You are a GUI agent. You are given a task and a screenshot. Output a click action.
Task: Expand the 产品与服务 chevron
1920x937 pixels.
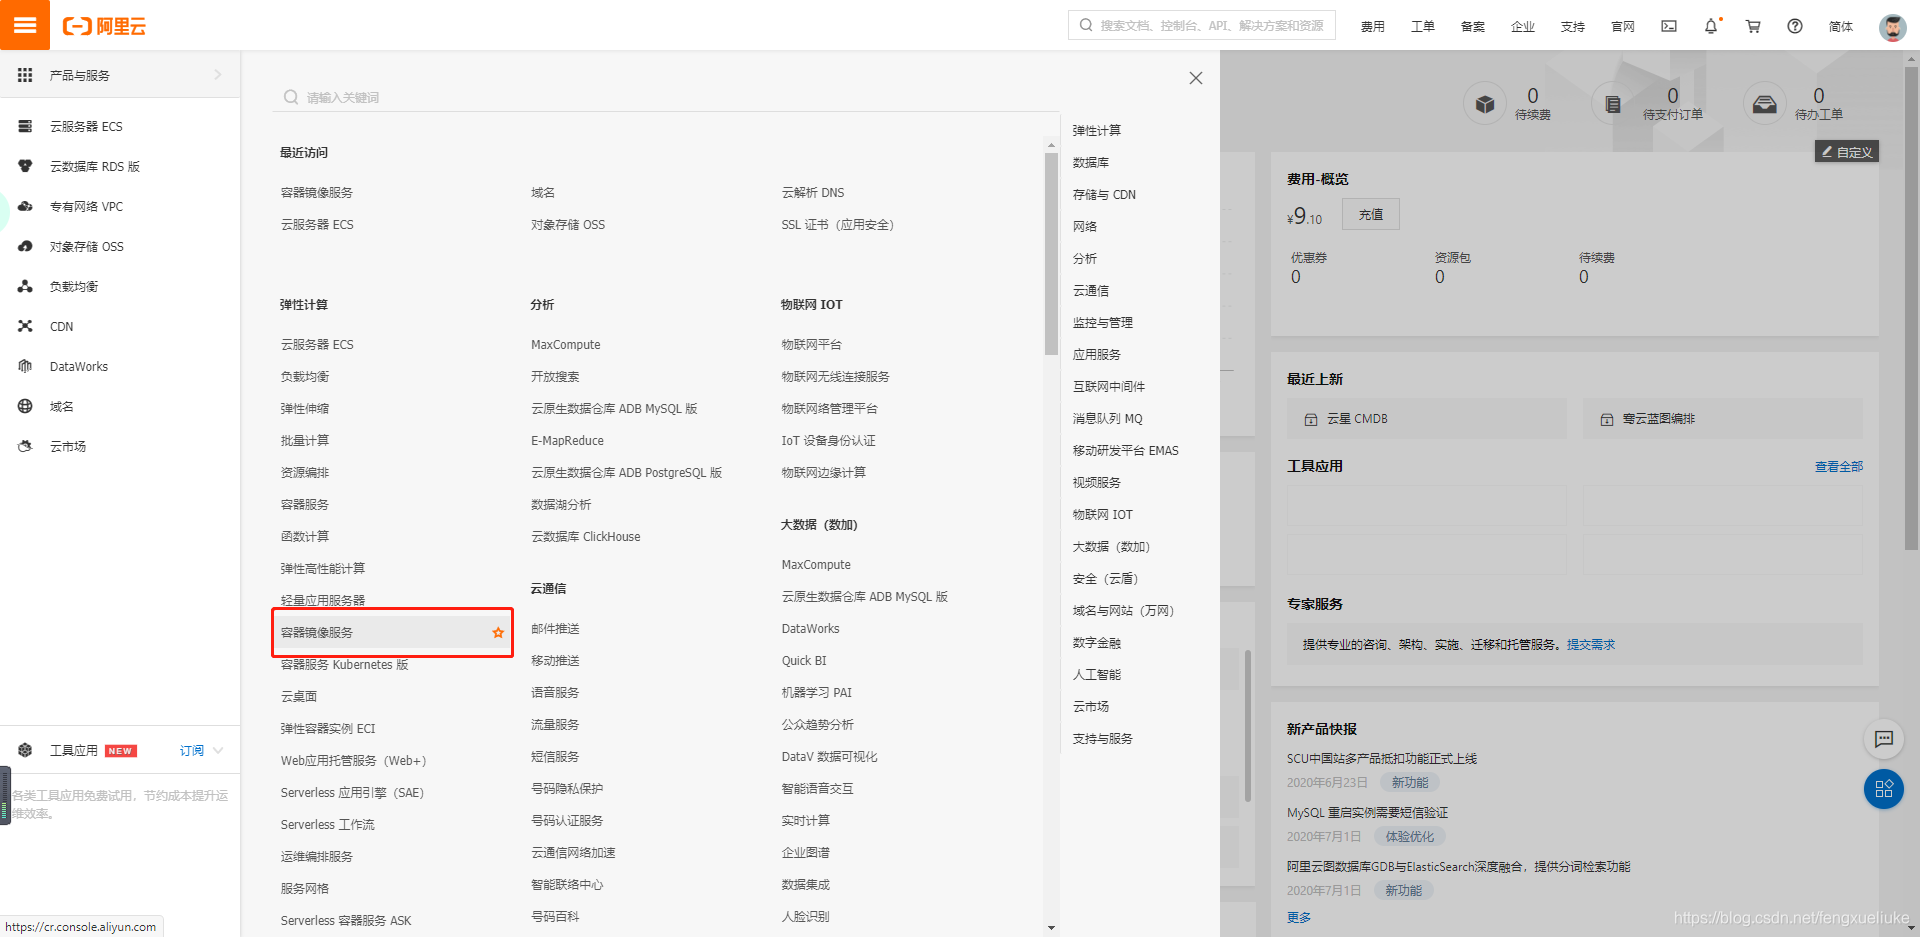(218, 75)
